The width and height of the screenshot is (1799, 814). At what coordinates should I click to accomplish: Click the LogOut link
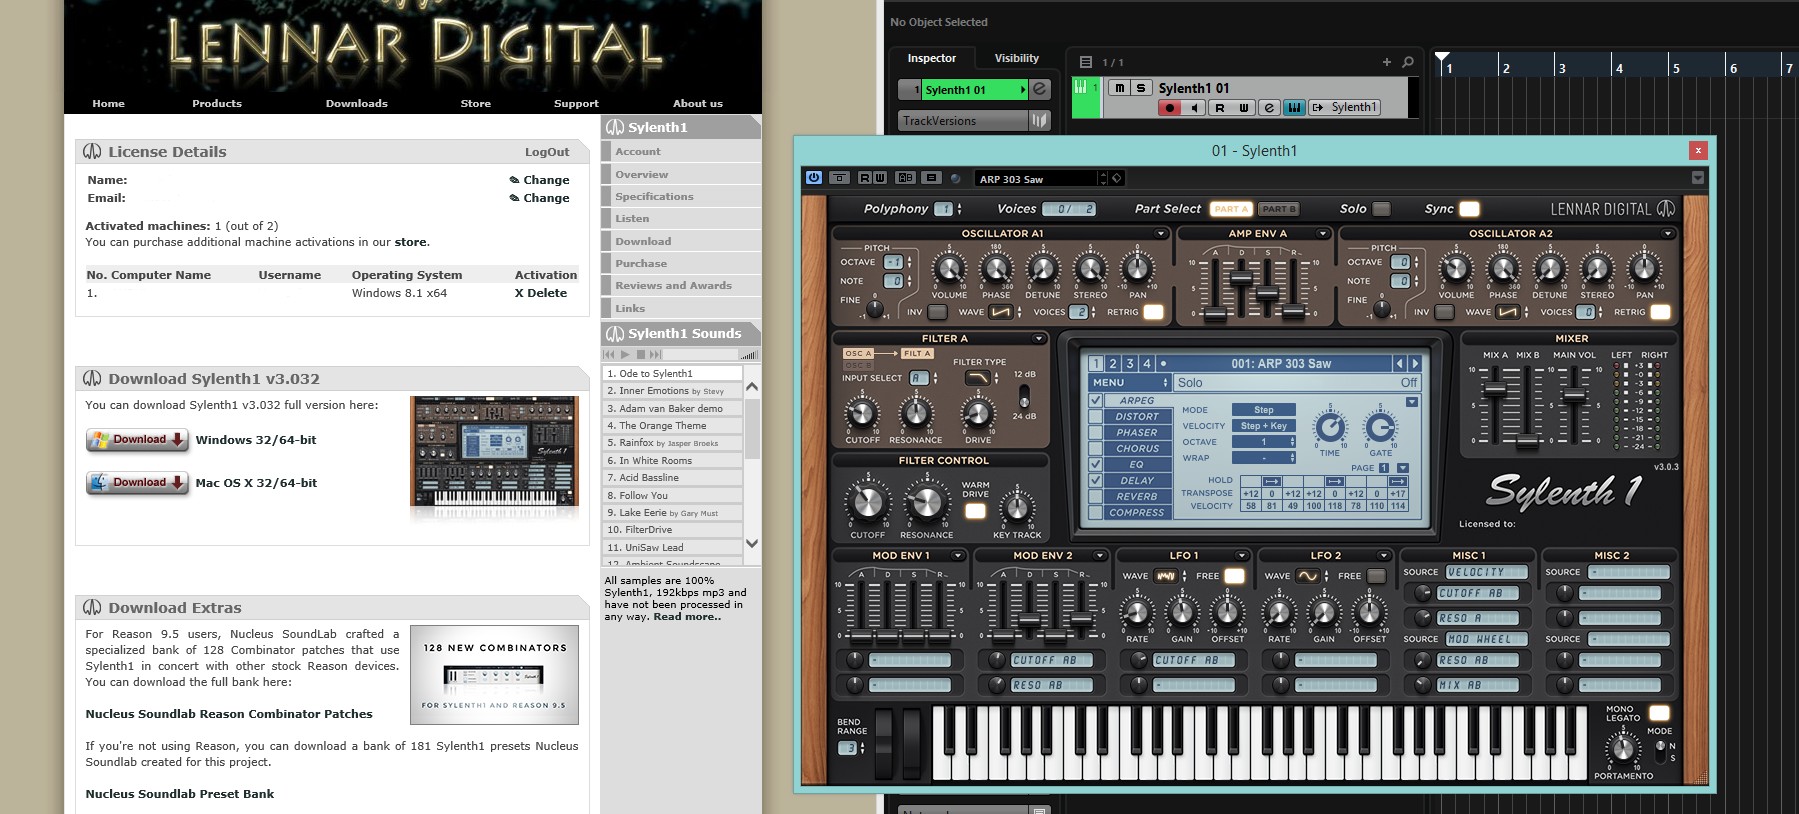(x=547, y=152)
